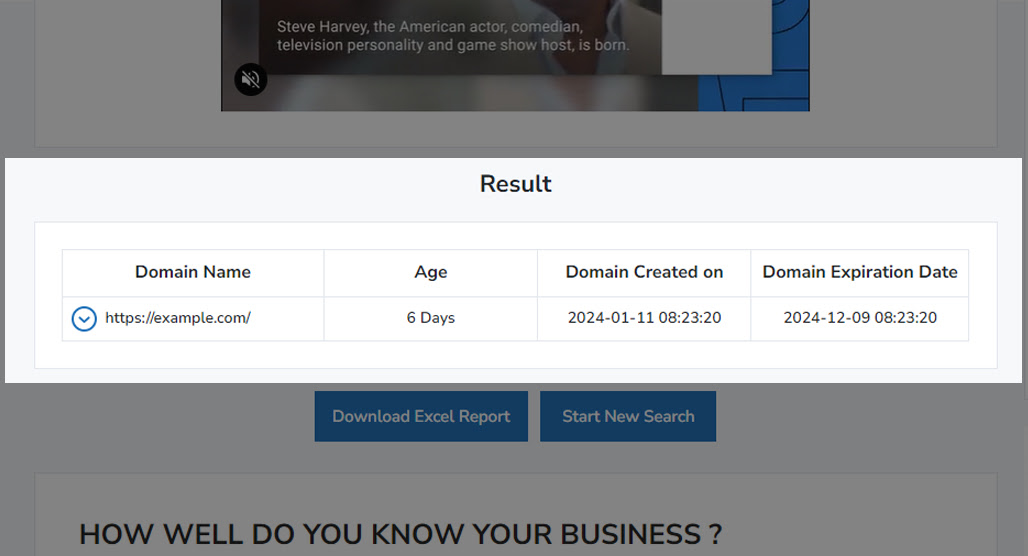Click the How Well Do You Know Your Business heading

[x=401, y=534]
